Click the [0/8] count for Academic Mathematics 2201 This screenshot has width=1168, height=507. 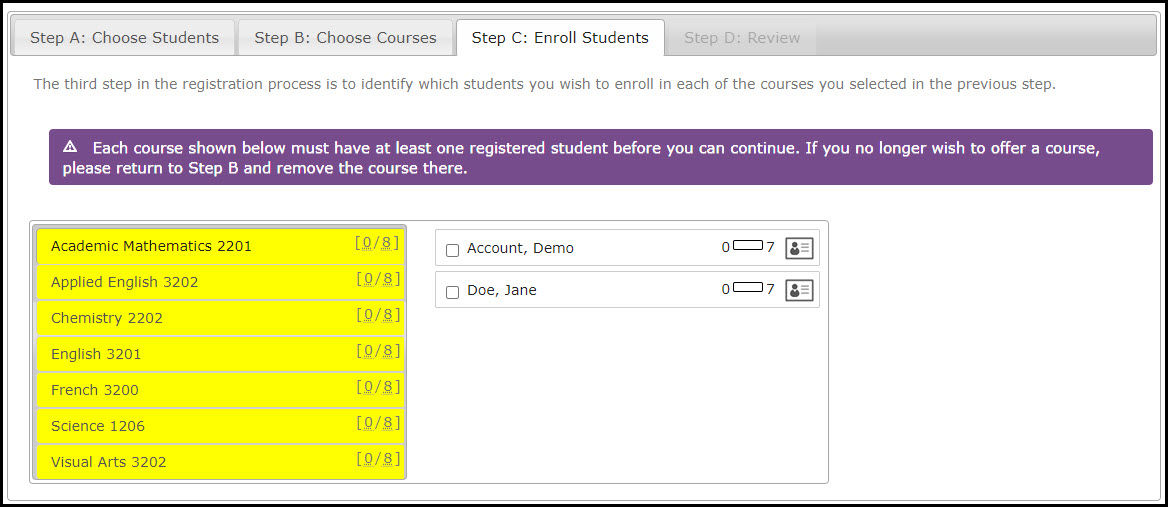[378, 243]
